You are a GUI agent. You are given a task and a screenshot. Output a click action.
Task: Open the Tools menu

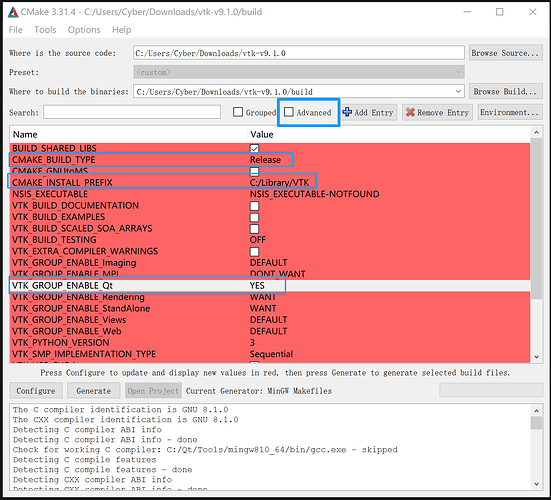coord(45,30)
